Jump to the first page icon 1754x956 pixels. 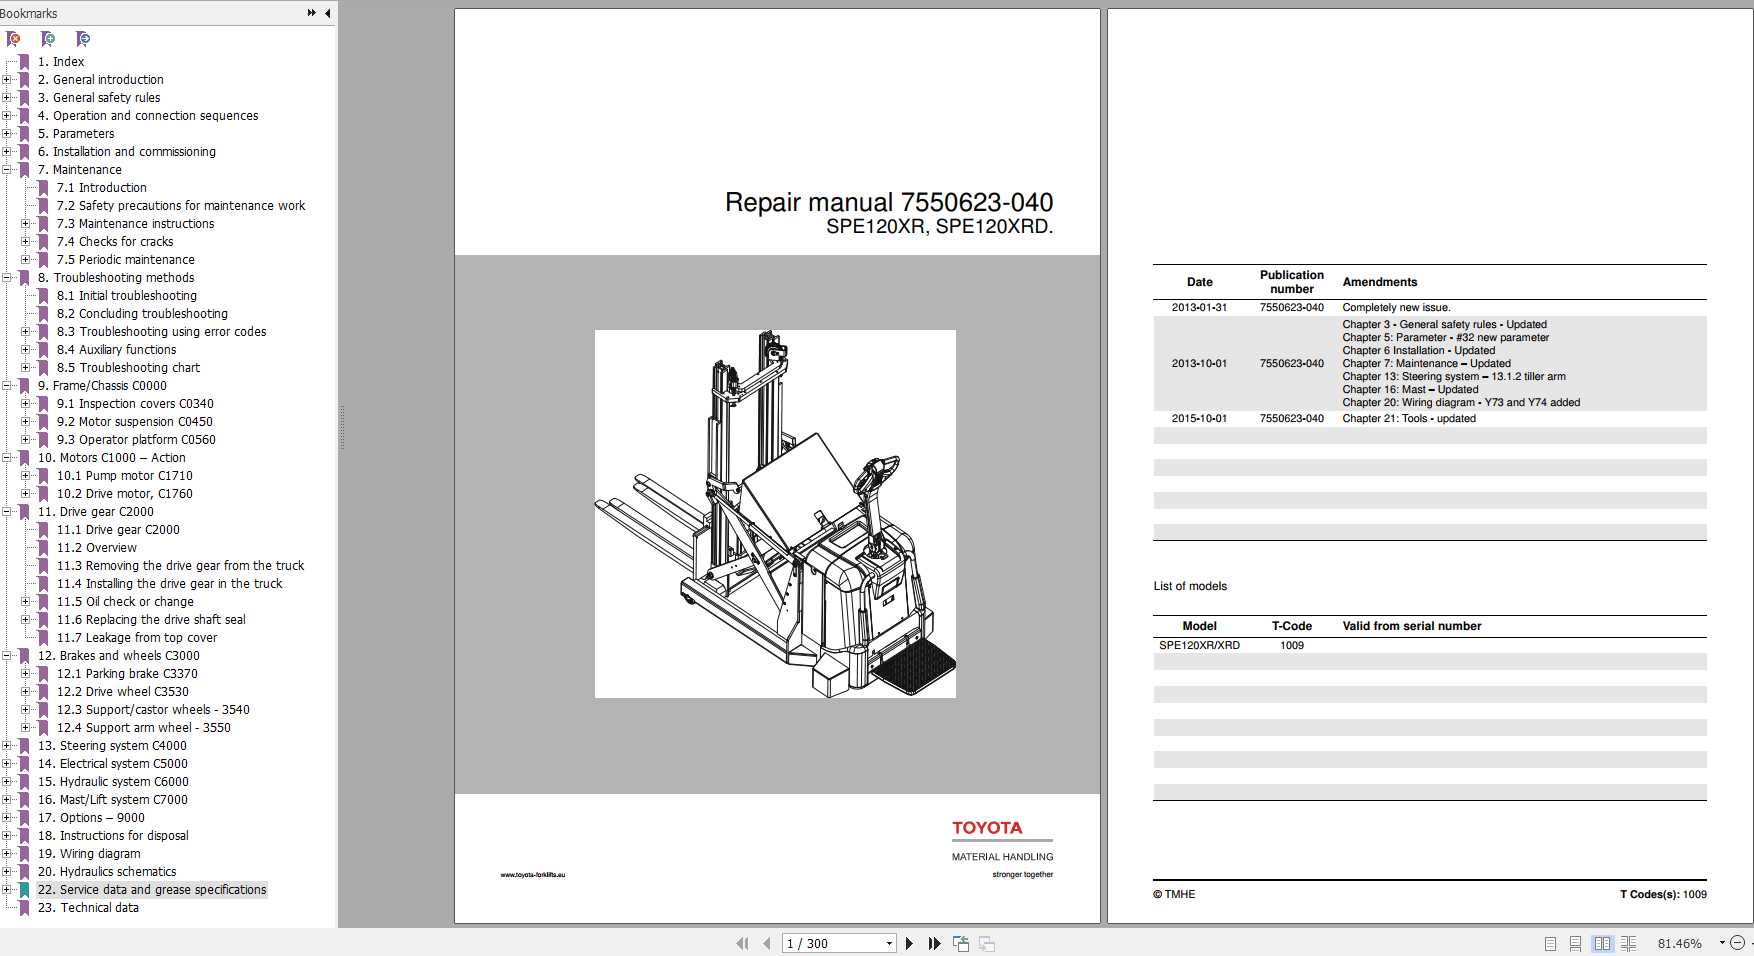pyautogui.click(x=742, y=943)
